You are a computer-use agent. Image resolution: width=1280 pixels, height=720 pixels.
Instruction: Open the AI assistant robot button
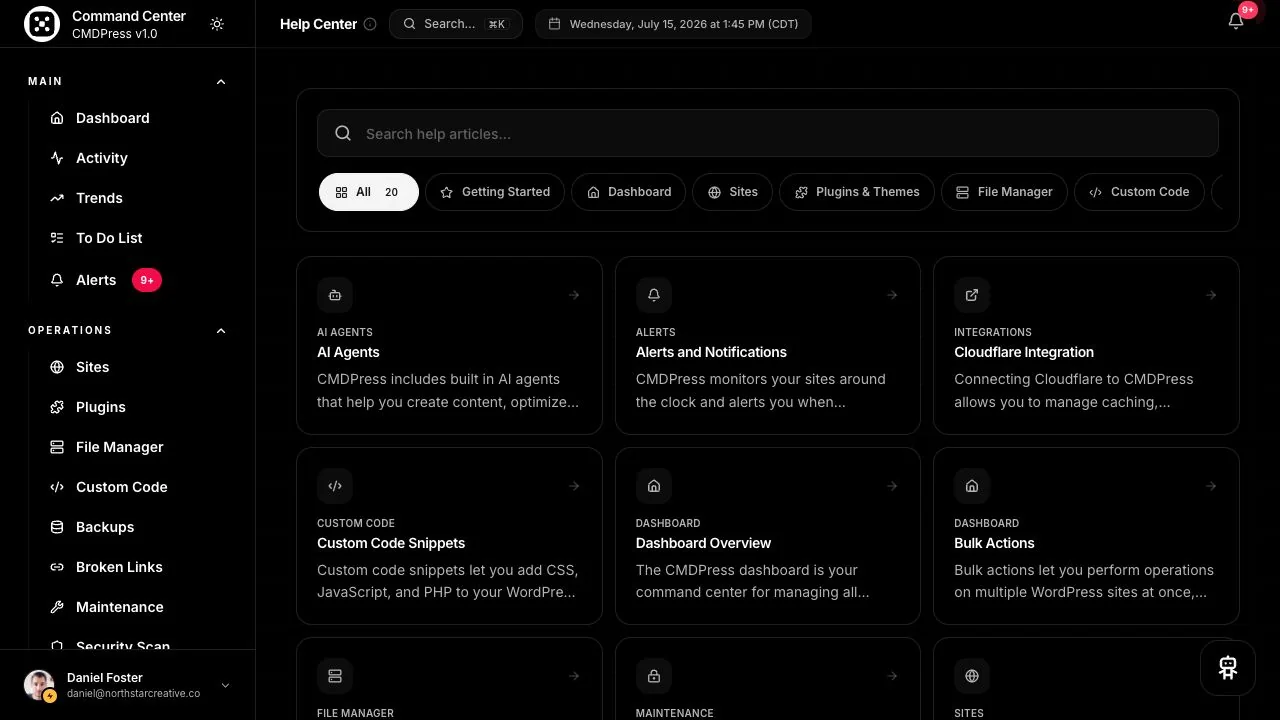pos(1228,668)
